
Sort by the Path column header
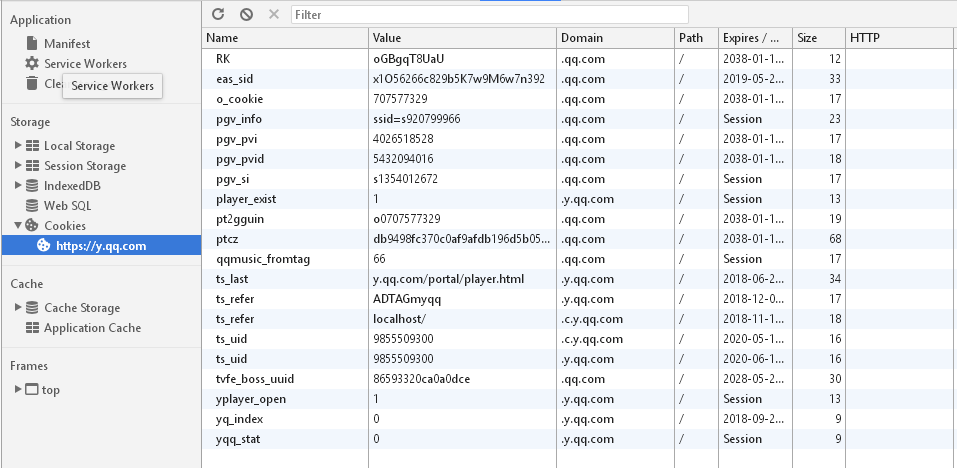click(696, 38)
